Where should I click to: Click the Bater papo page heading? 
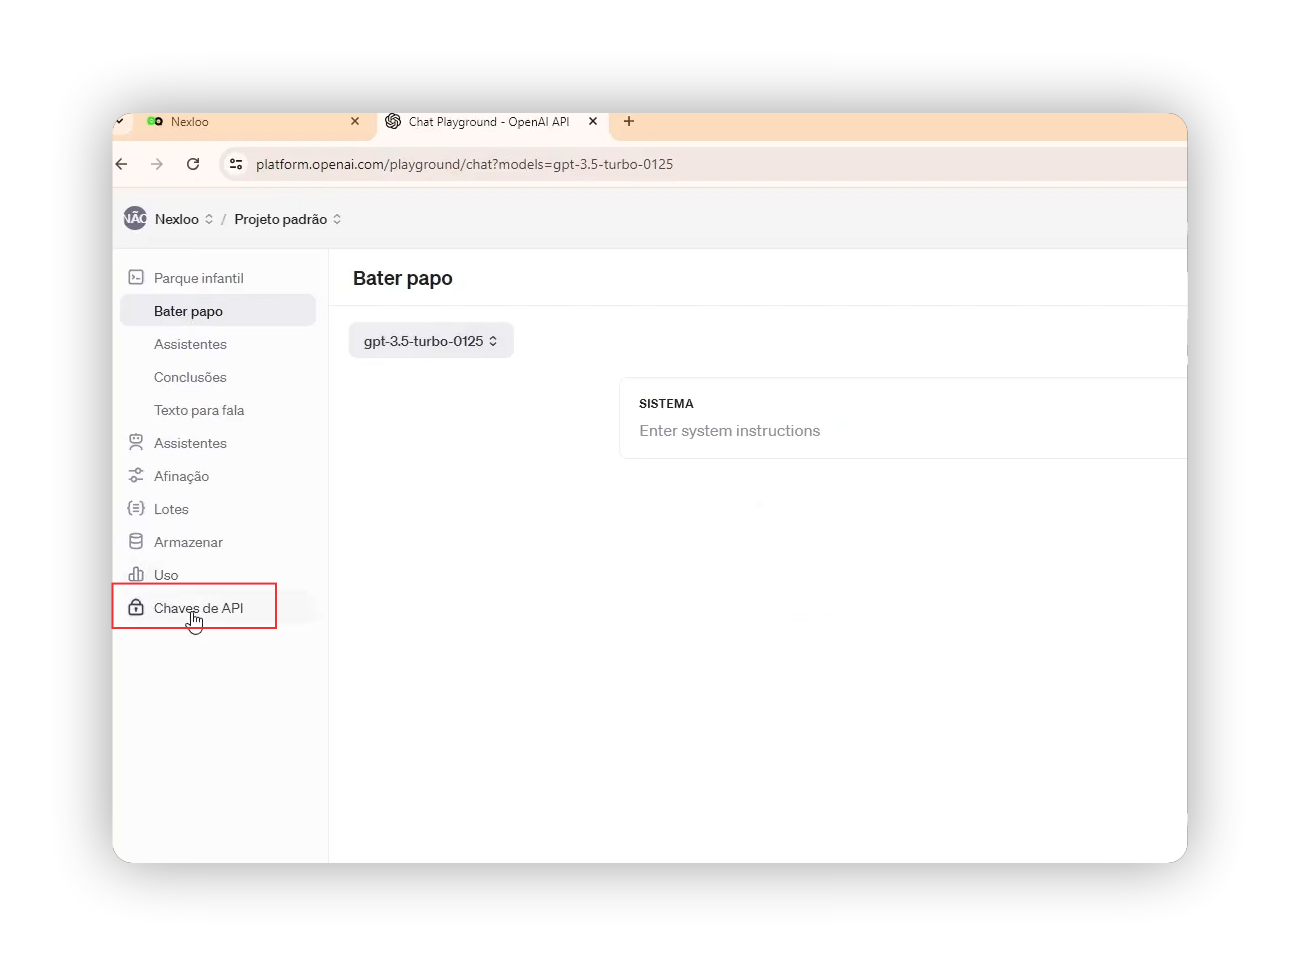(x=403, y=278)
